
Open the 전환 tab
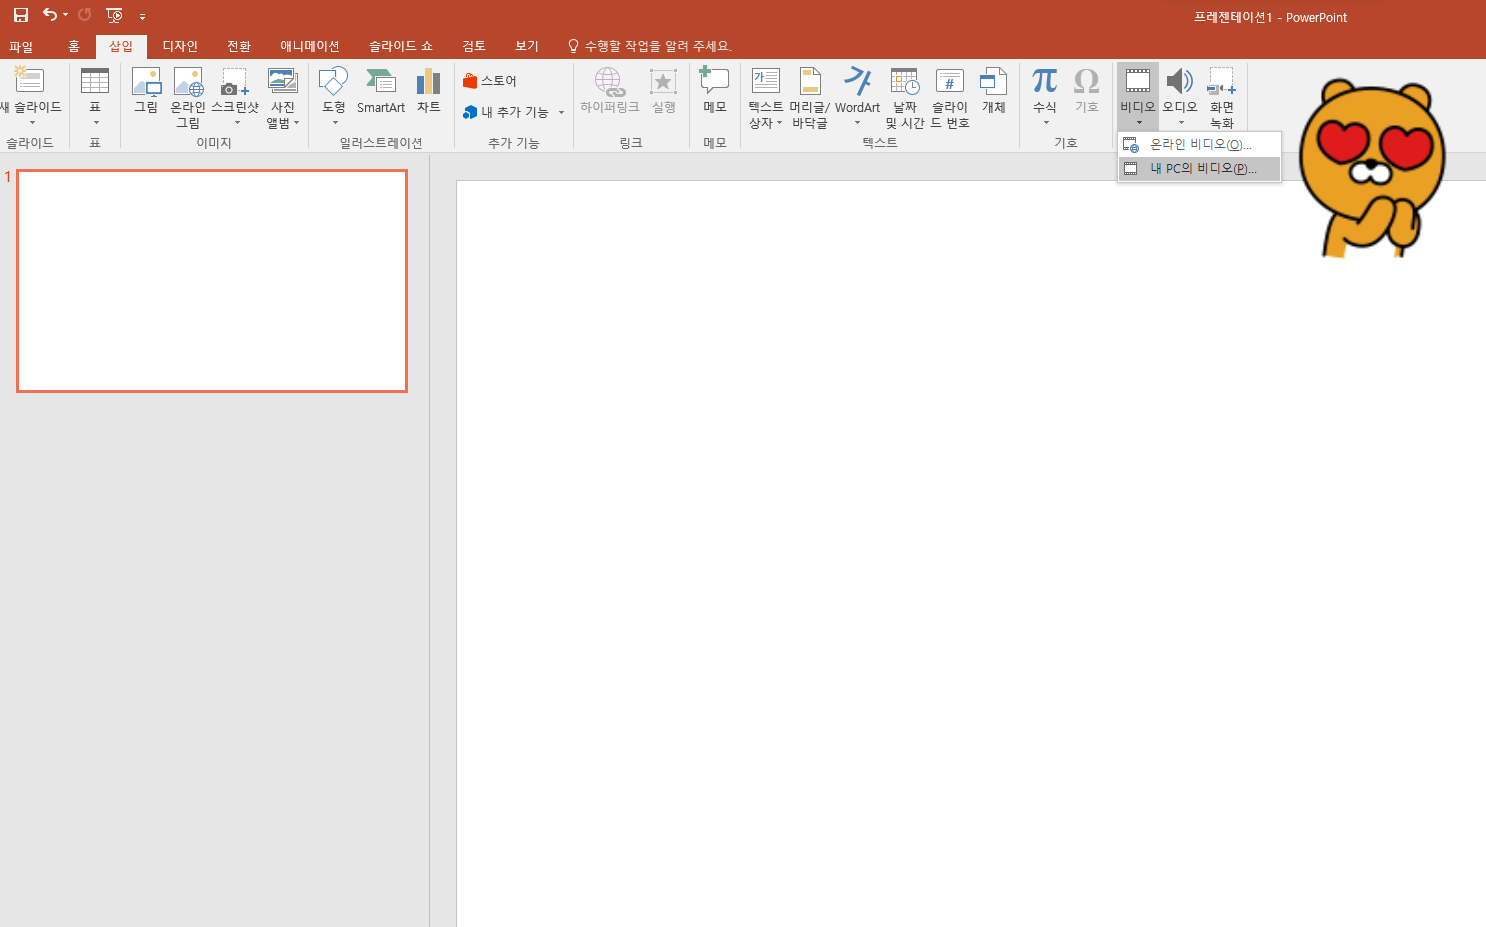point(239,46)
